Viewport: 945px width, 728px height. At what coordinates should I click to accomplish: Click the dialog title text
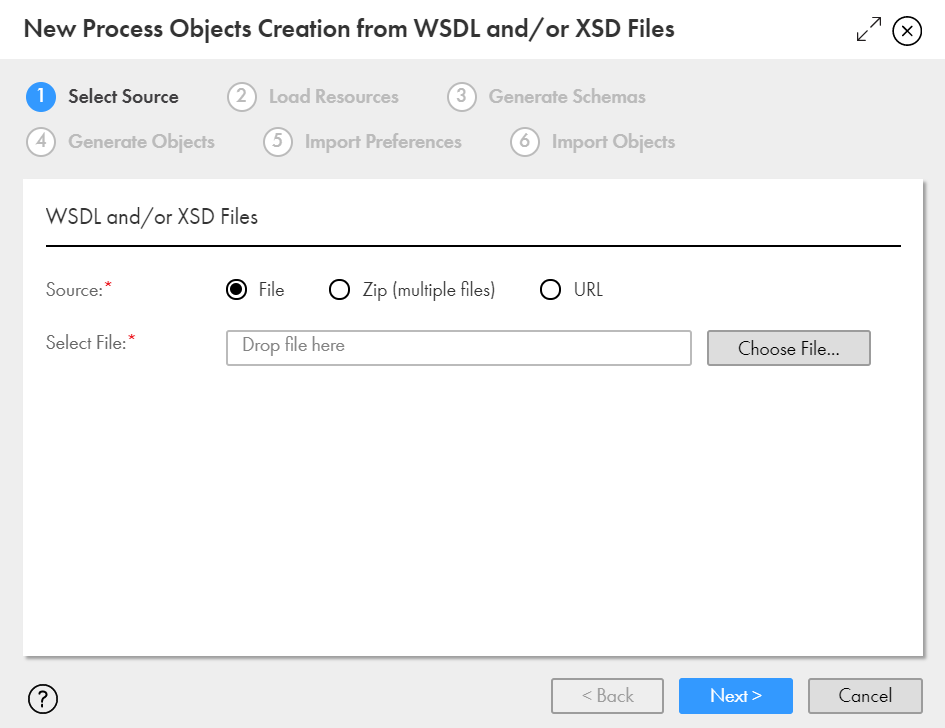coord(349,29)
